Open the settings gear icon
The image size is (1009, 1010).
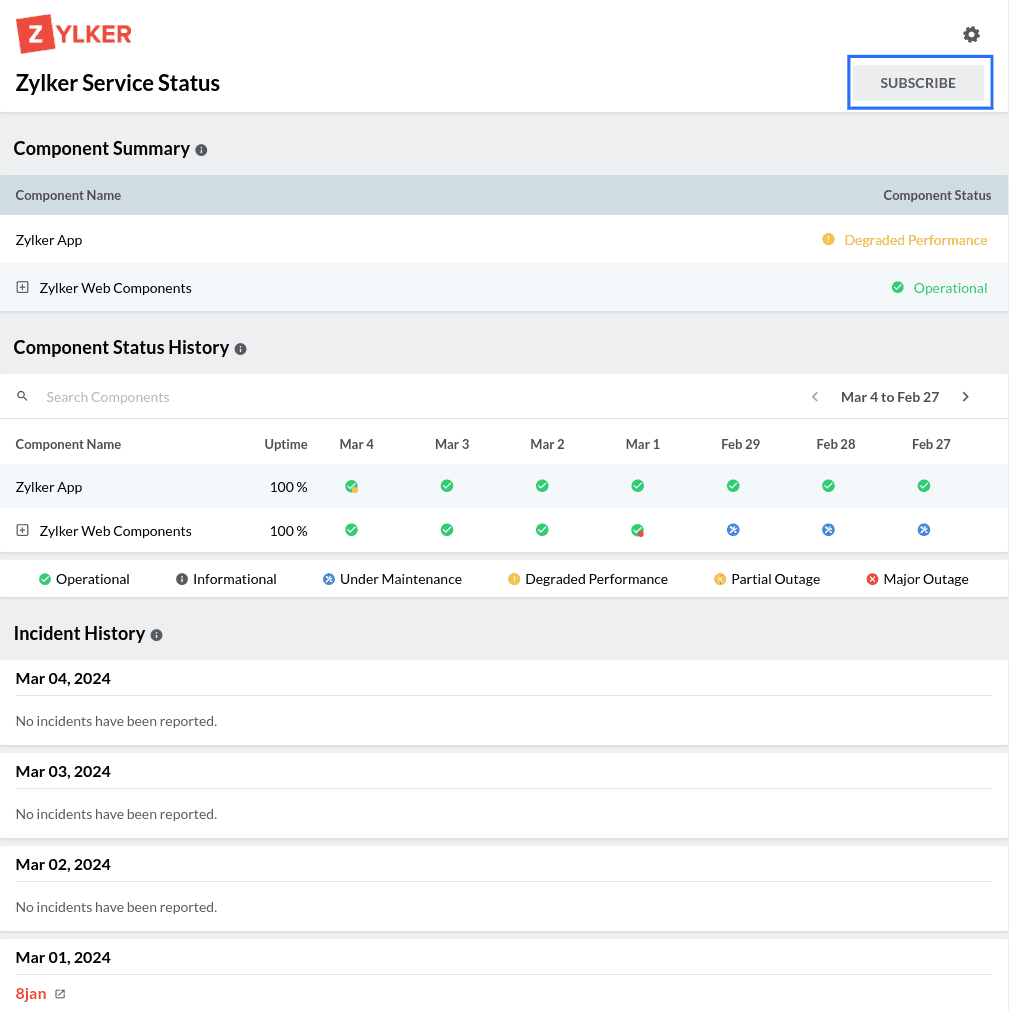pos(971,35)
